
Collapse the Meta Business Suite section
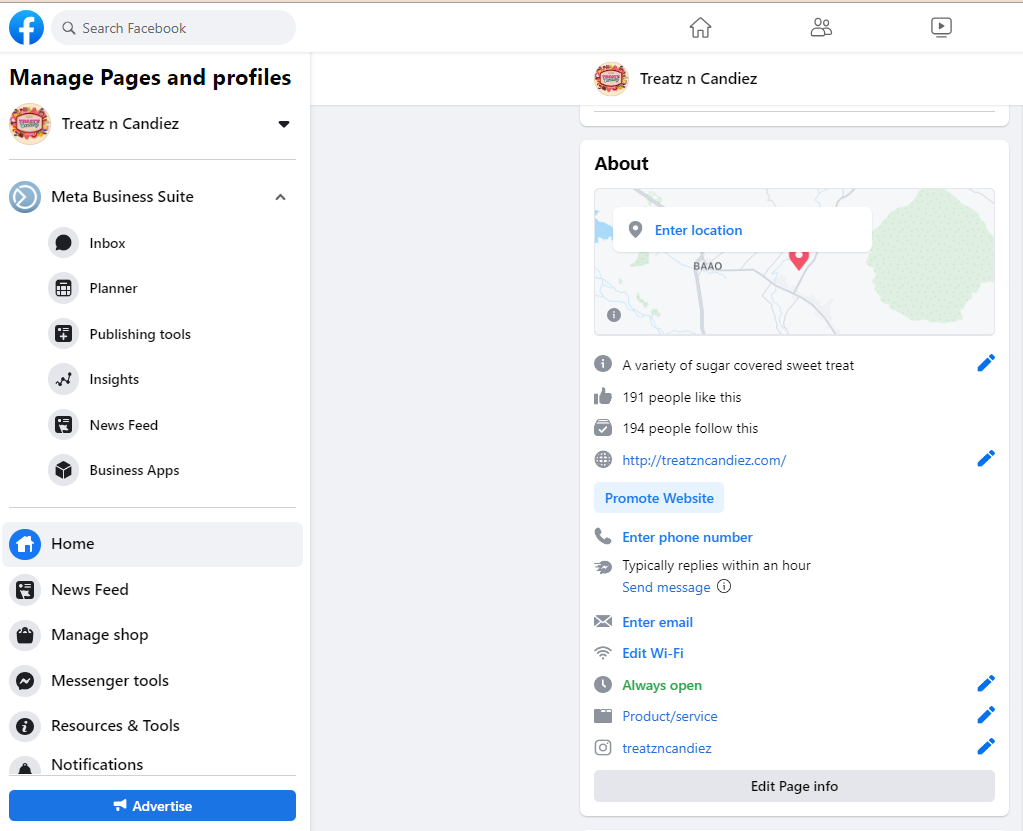click(x=281, y=197)
